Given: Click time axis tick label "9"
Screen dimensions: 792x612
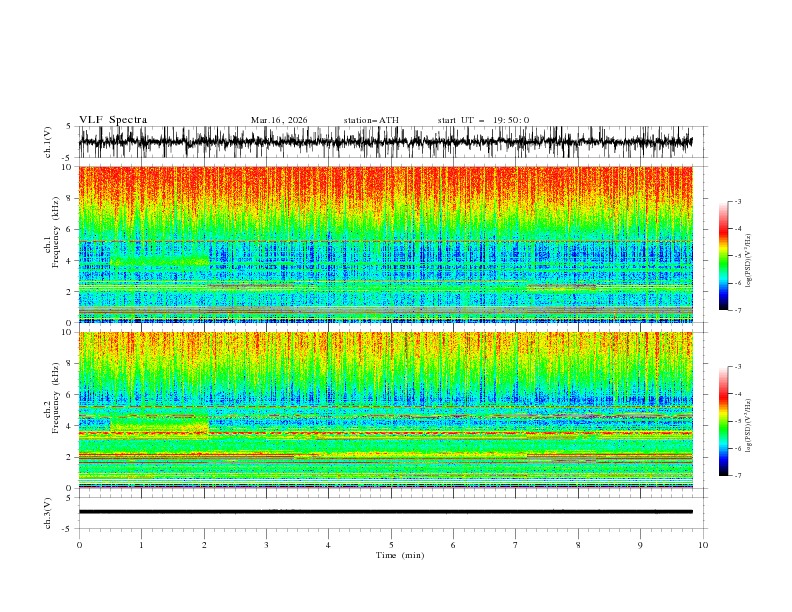Looking at the screenshot, I should tap(640, 545).
